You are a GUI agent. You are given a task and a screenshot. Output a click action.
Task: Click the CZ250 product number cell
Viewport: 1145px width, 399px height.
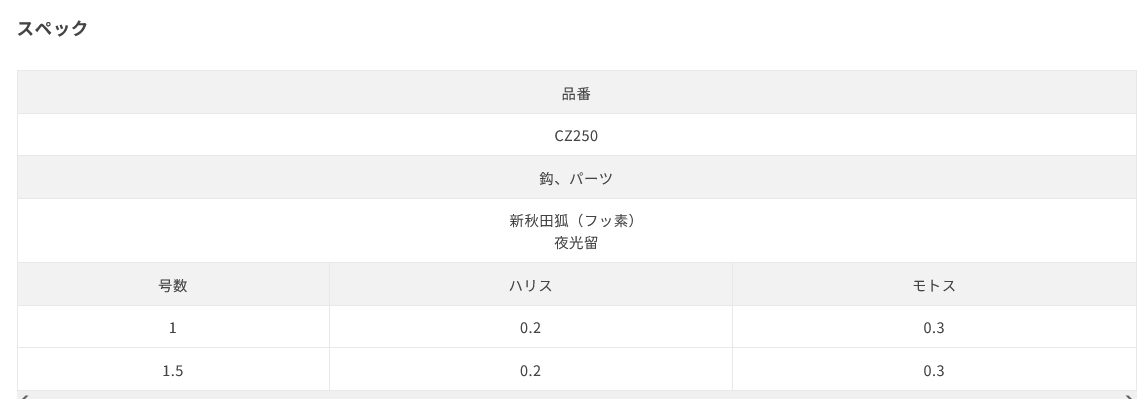click(577, 135)
